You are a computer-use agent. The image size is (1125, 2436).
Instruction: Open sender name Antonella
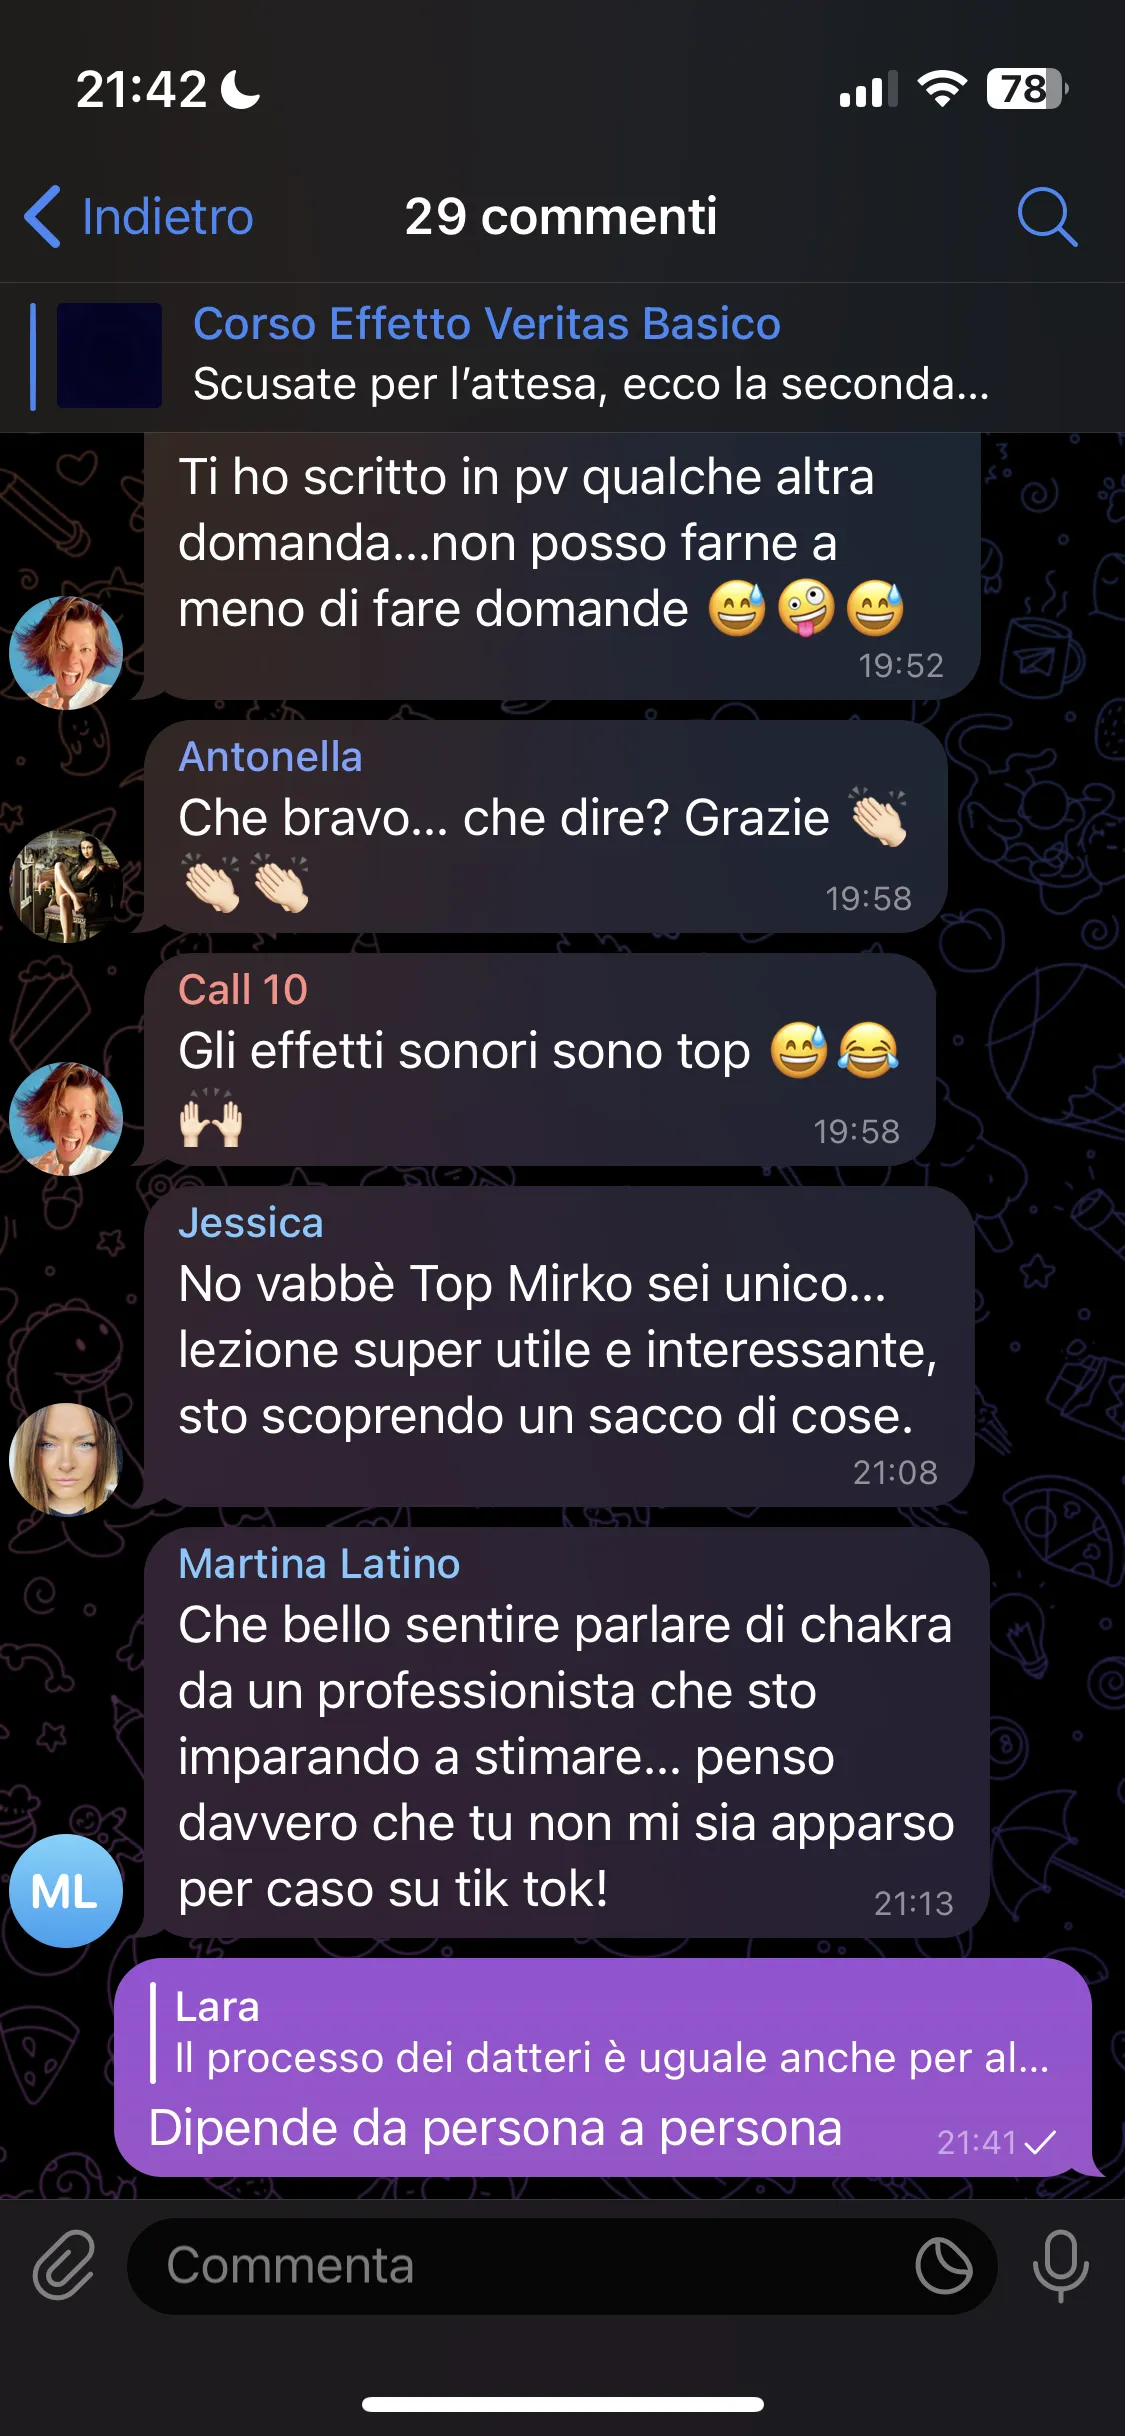pyautogui.click(x=270, y=757)
